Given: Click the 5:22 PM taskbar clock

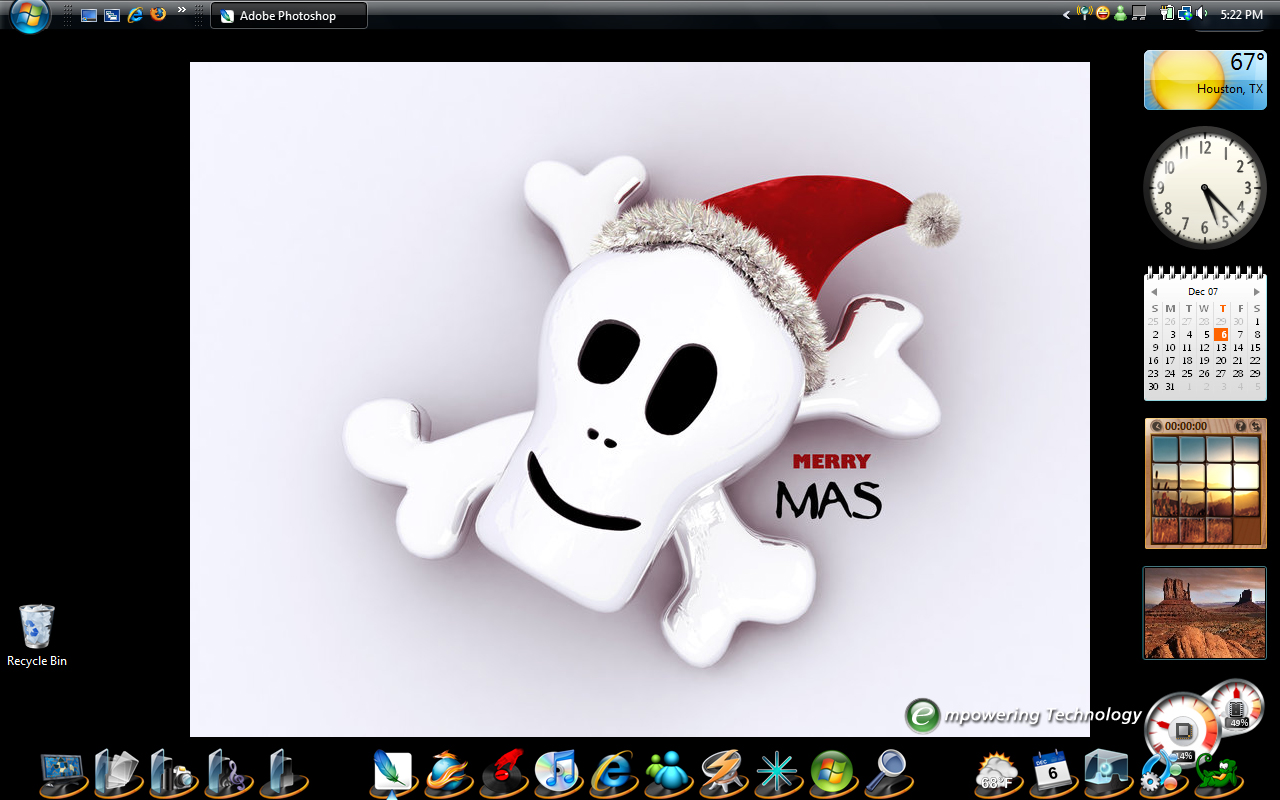Looking at the screenshot, I should (1241, 15).
